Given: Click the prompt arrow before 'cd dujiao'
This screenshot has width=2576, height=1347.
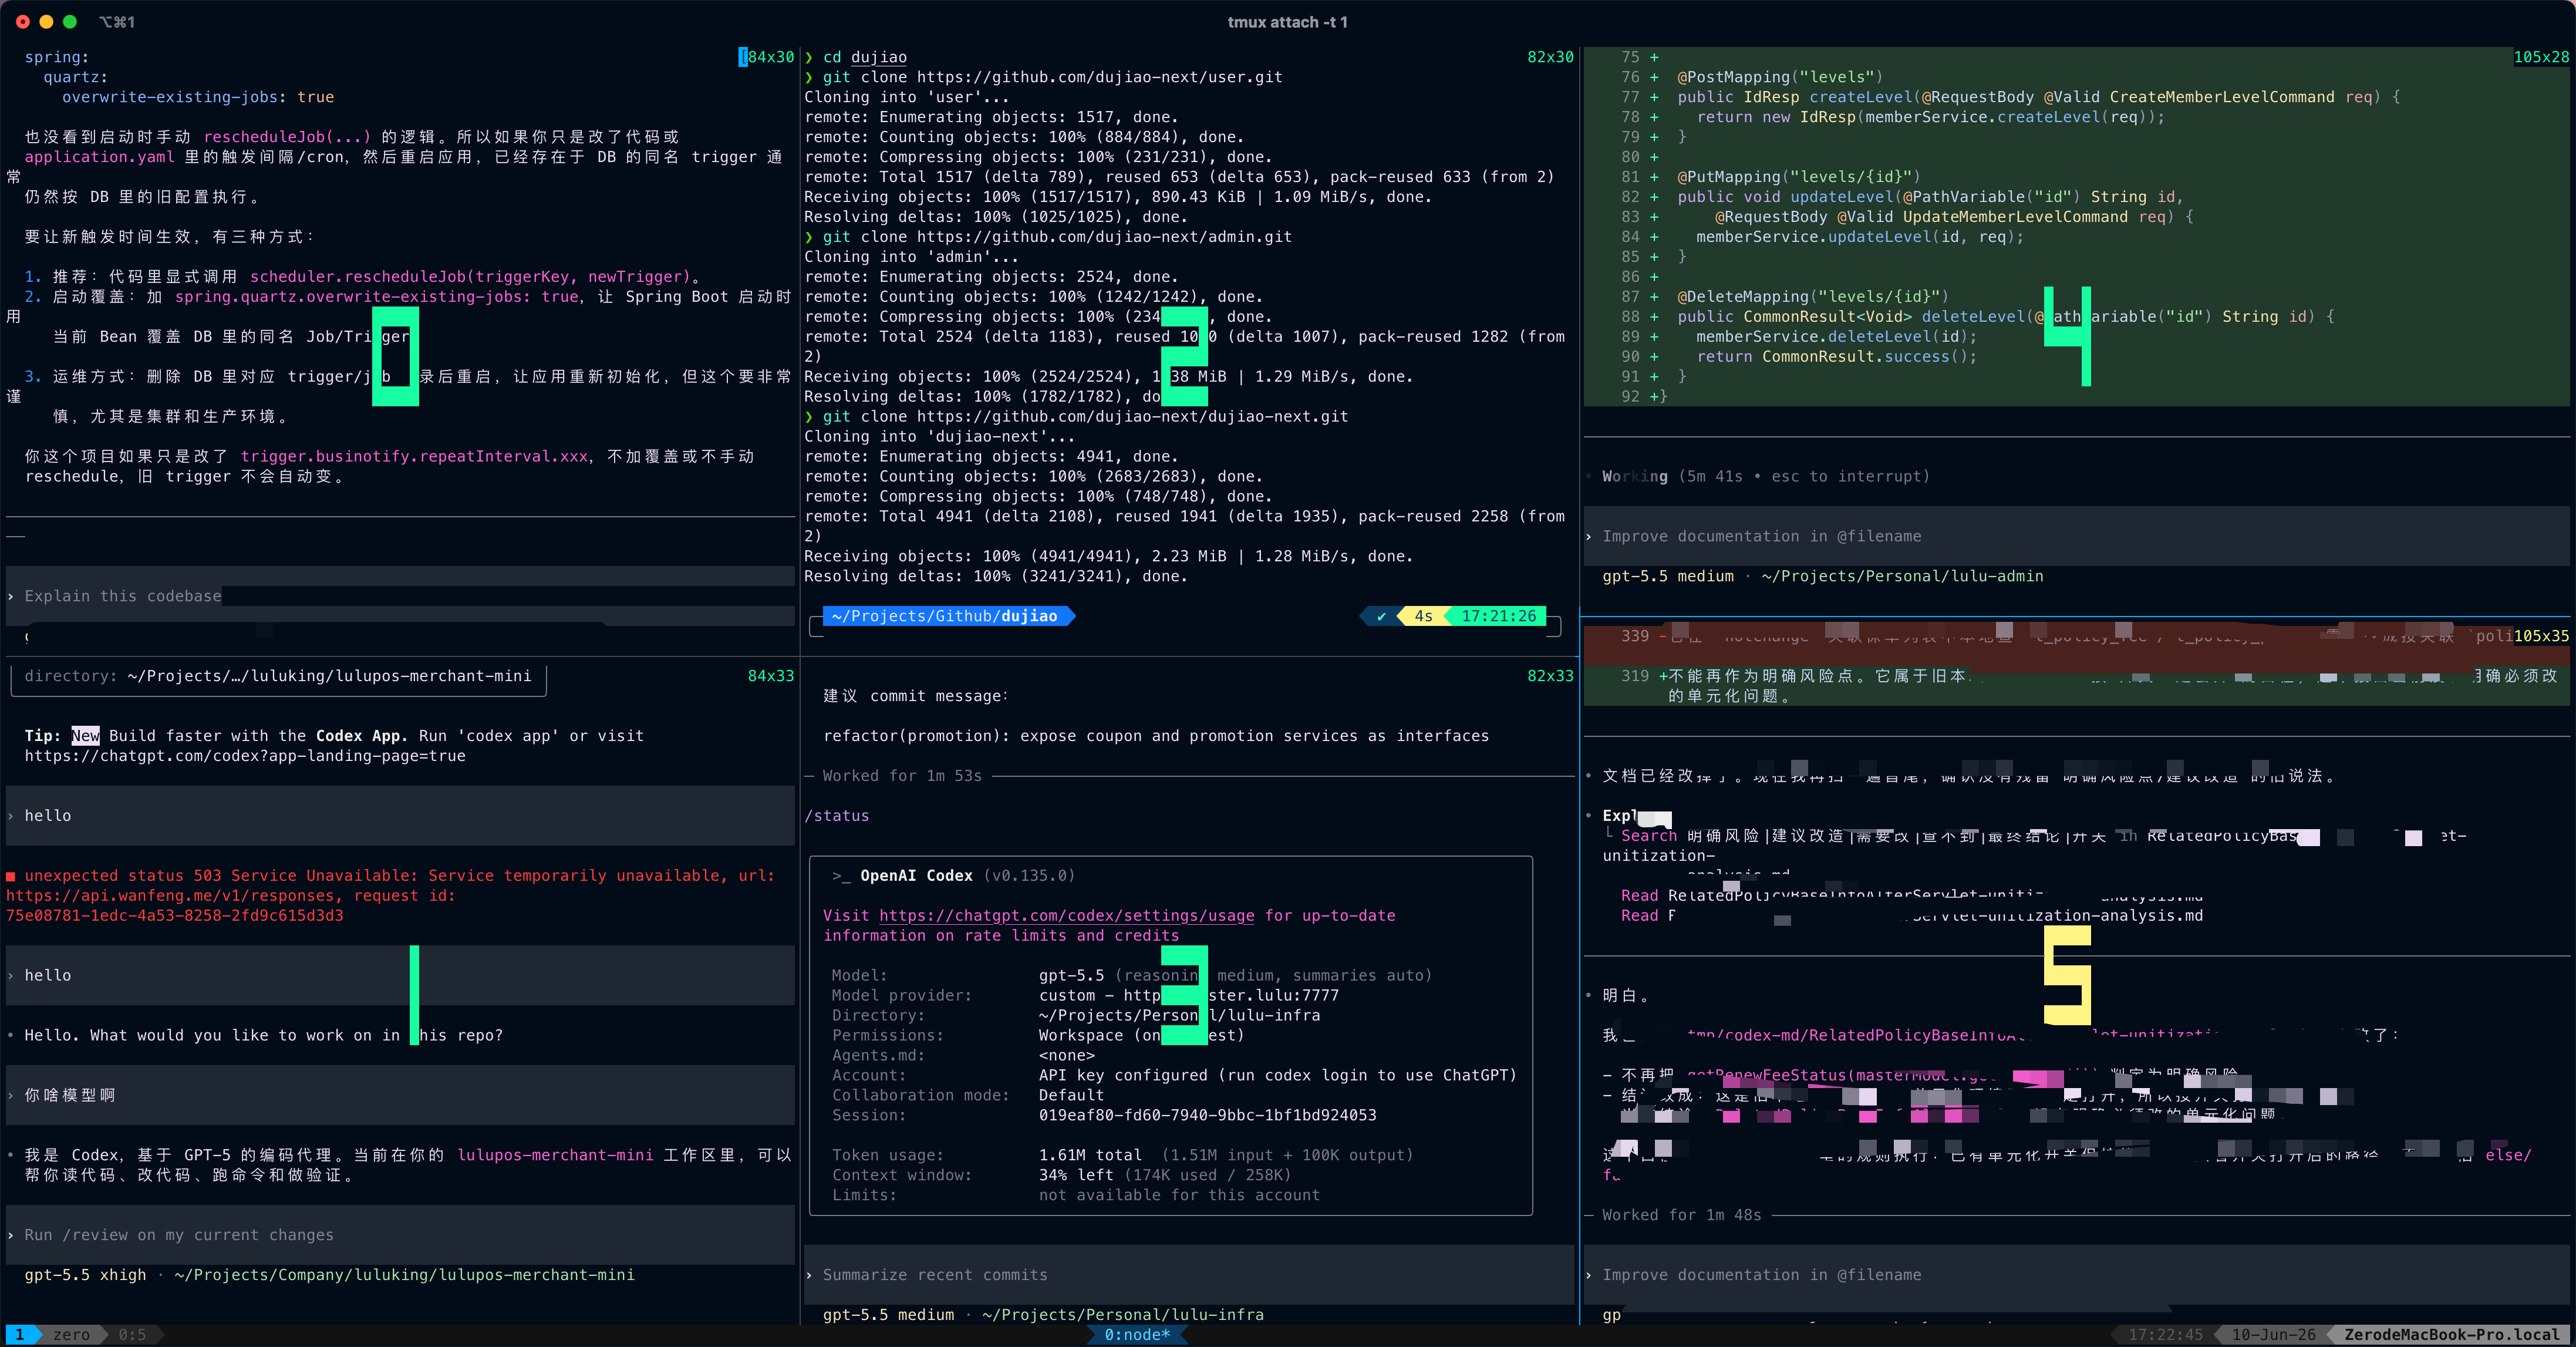Looking at the screenshot, I should coord(810,57).
